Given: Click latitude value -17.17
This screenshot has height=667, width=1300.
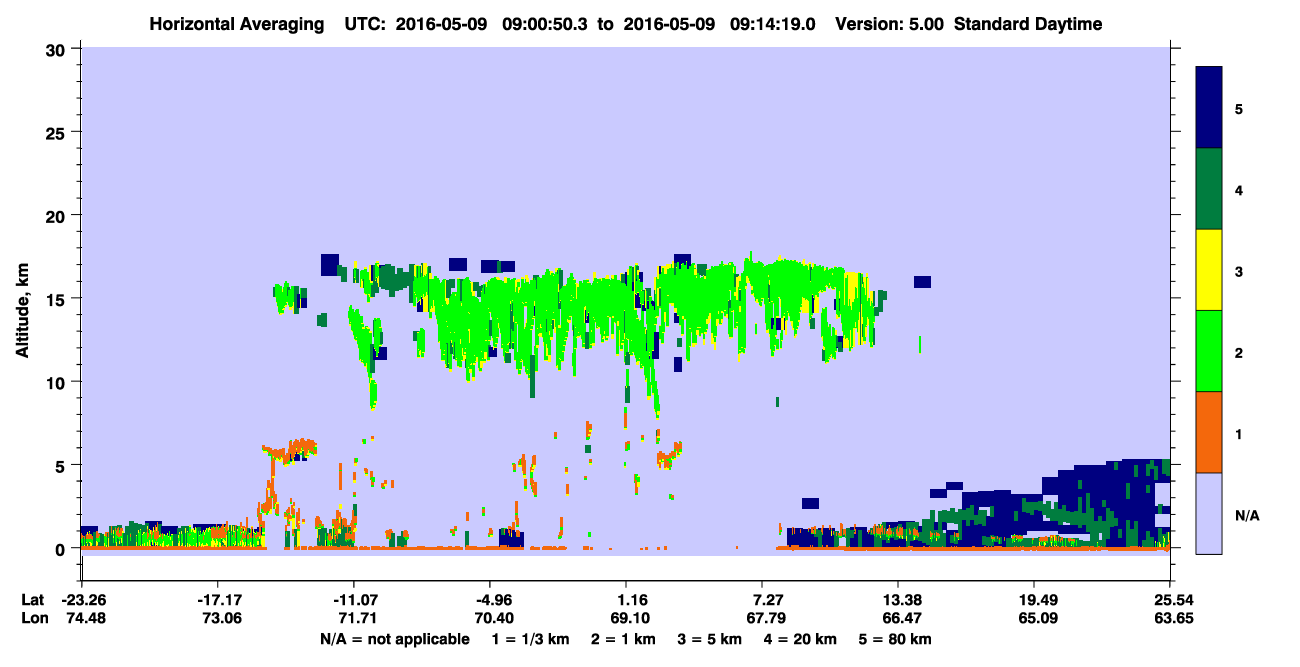Looking at the screenshot, I should tap(217, 600).
